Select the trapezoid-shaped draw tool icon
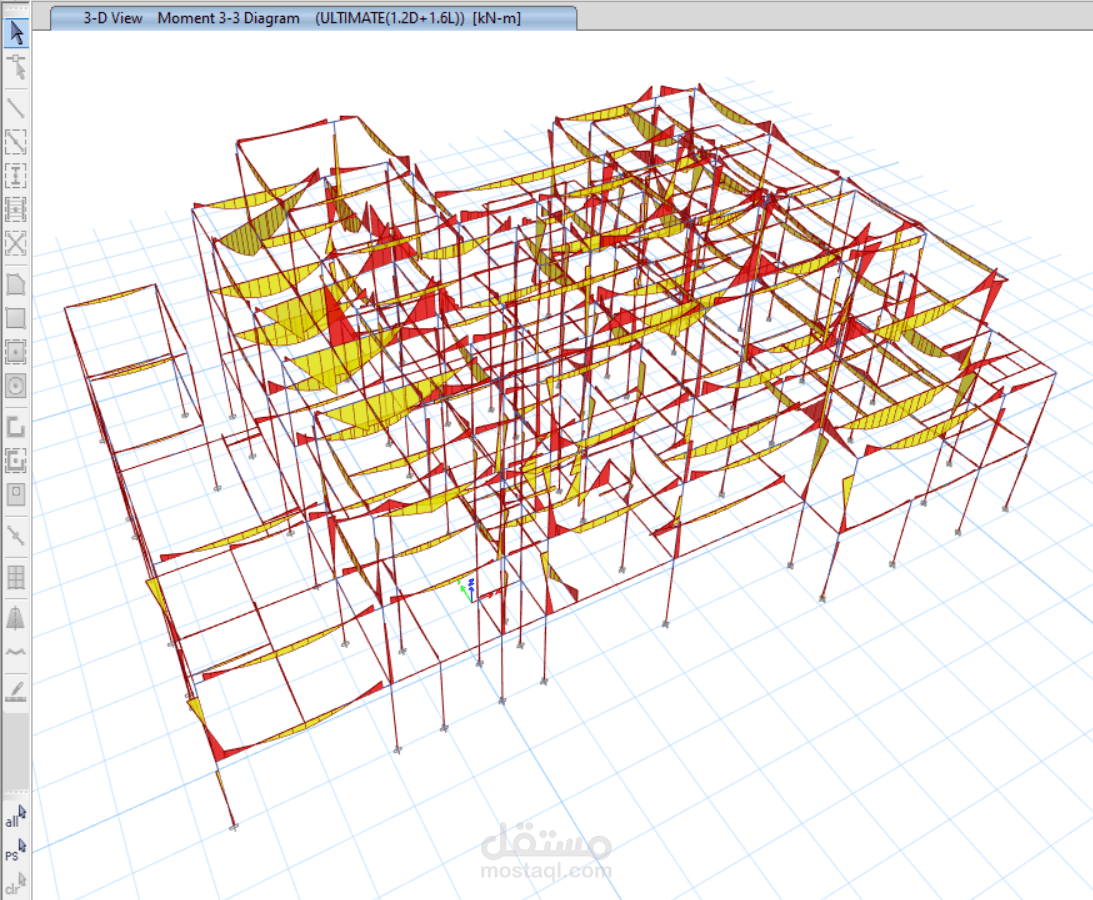The height and width of the screenshot is (900, 1093). coord(16,618)
